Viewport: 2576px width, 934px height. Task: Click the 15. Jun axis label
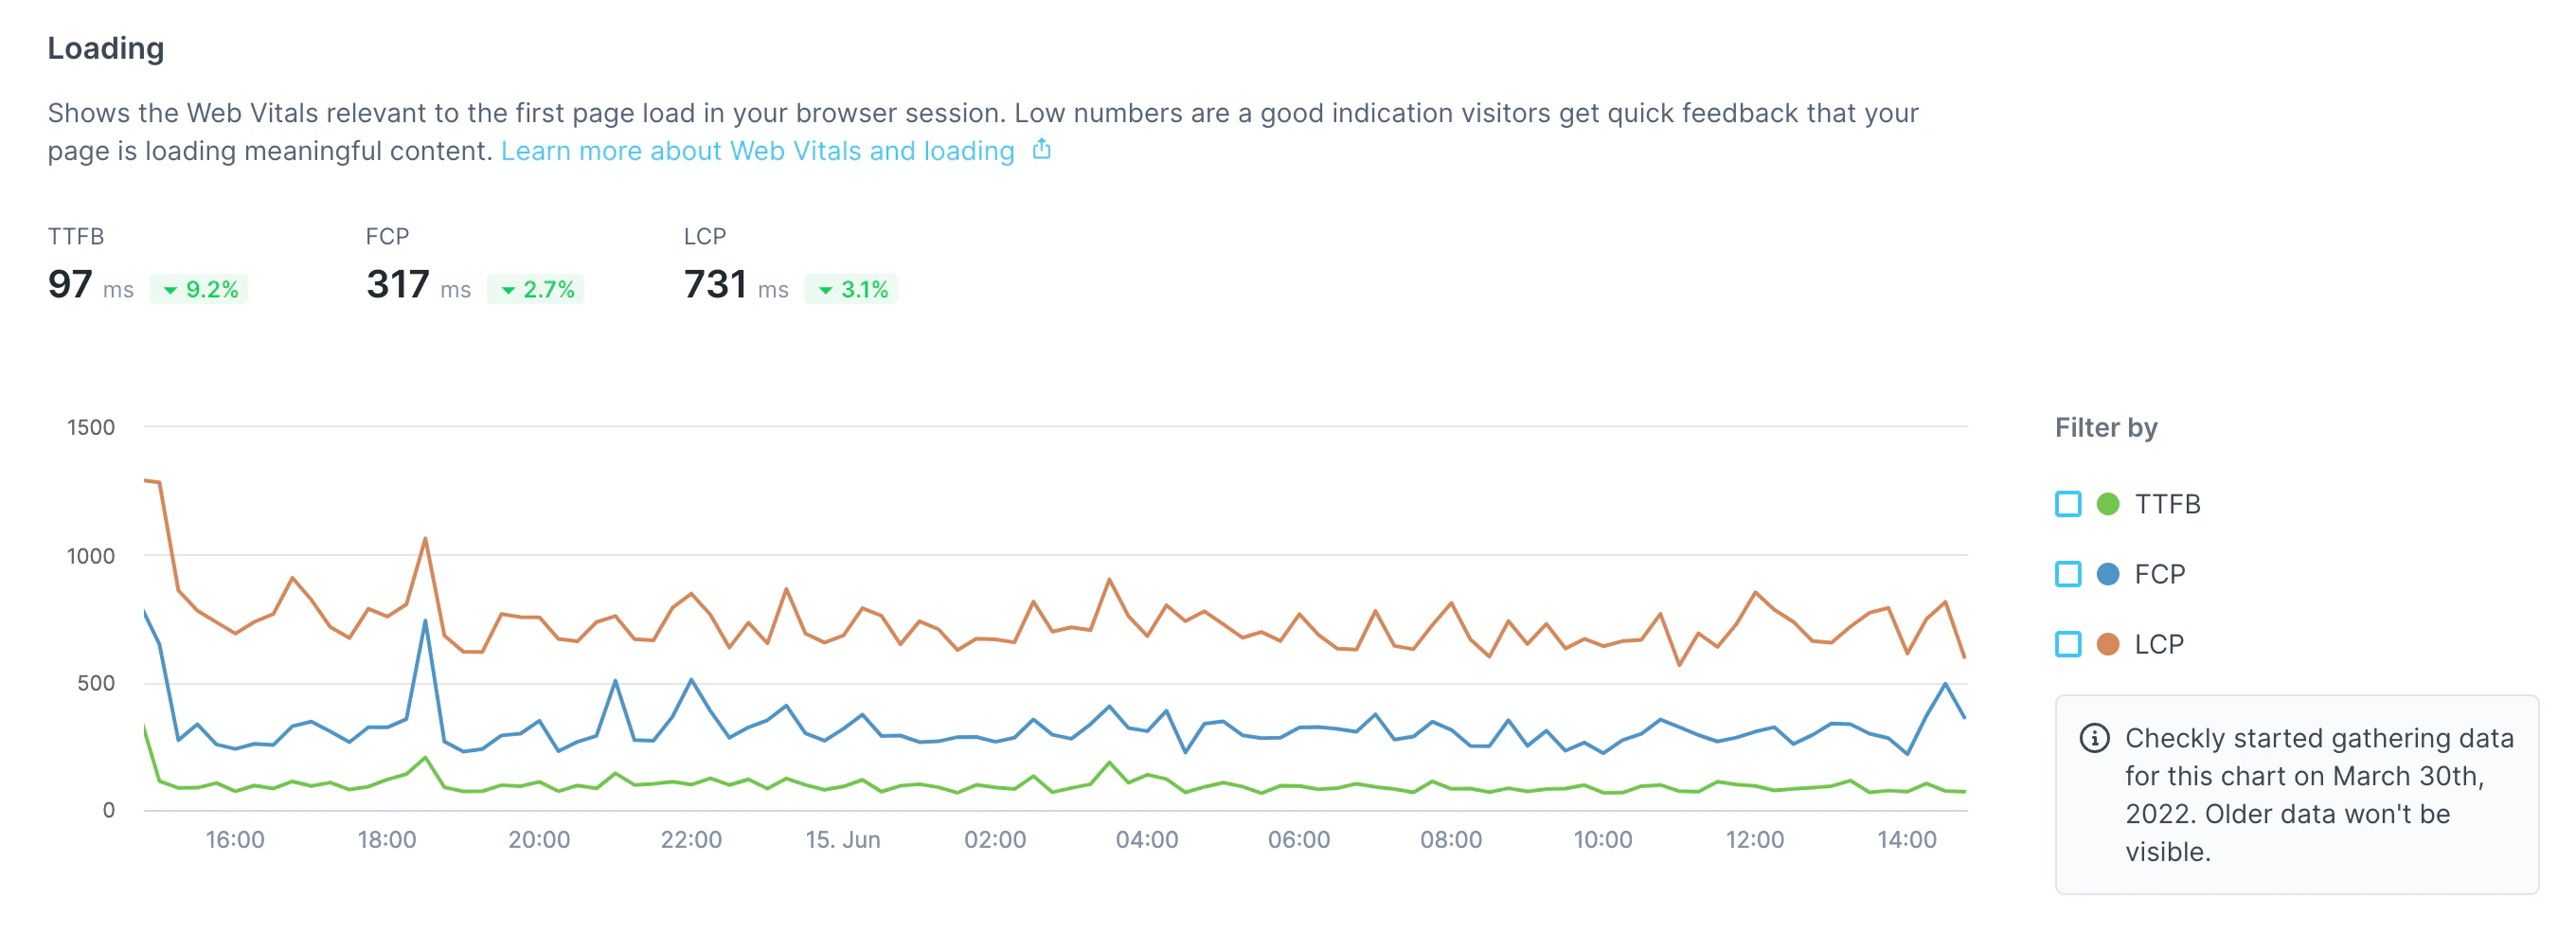point(843,840)
